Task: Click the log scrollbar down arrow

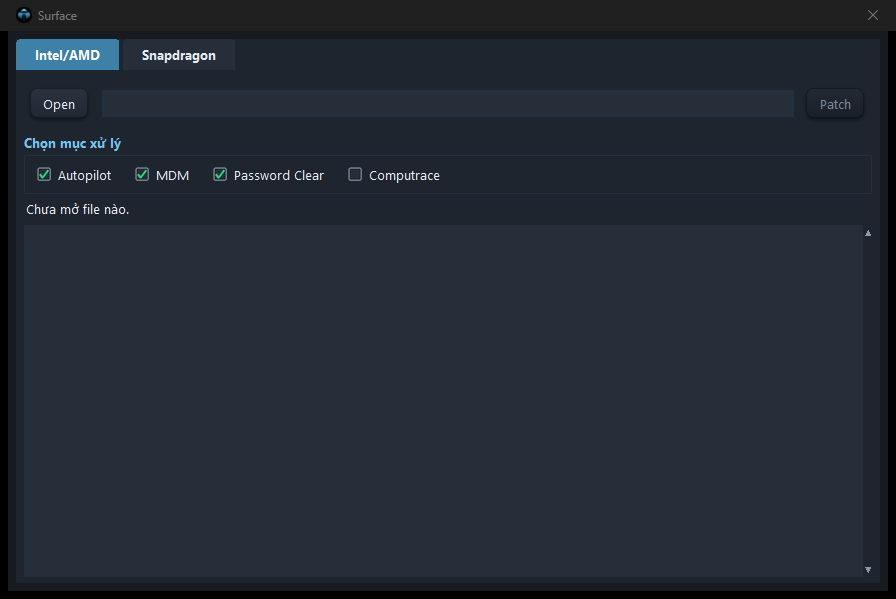Action: 868,569
